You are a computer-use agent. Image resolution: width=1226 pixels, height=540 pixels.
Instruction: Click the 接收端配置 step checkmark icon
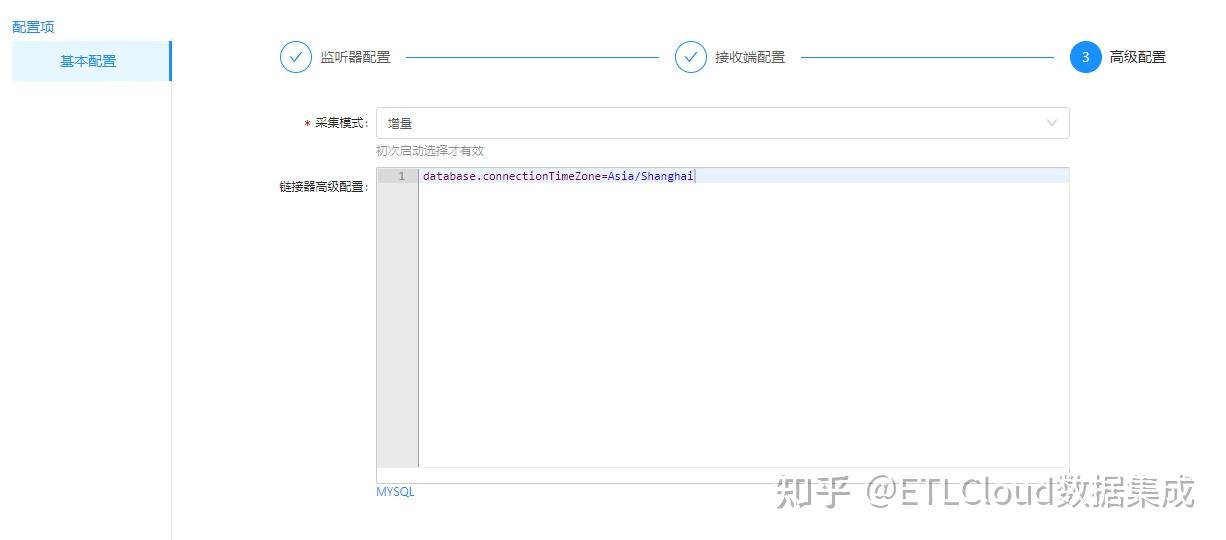pyautogui.click(x=691, y=57)
